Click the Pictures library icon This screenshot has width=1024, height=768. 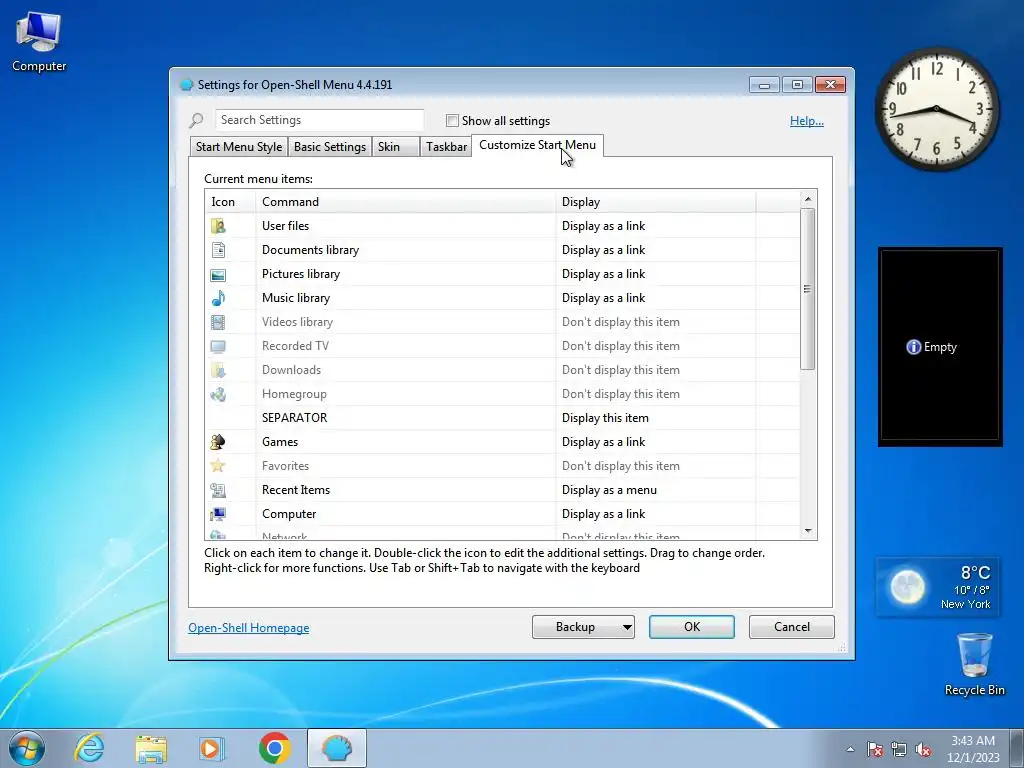[218, 274]
